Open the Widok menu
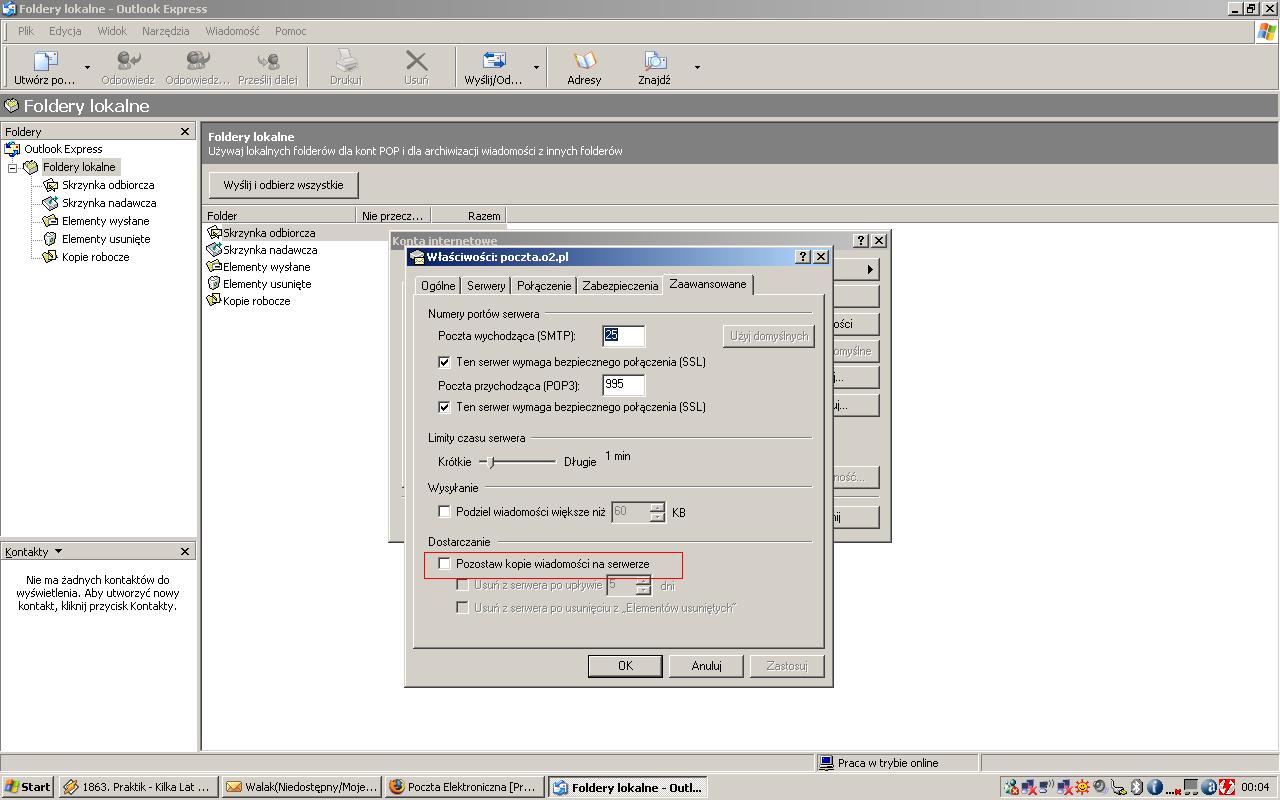The image size is (1280, 800). click(112, 31)
